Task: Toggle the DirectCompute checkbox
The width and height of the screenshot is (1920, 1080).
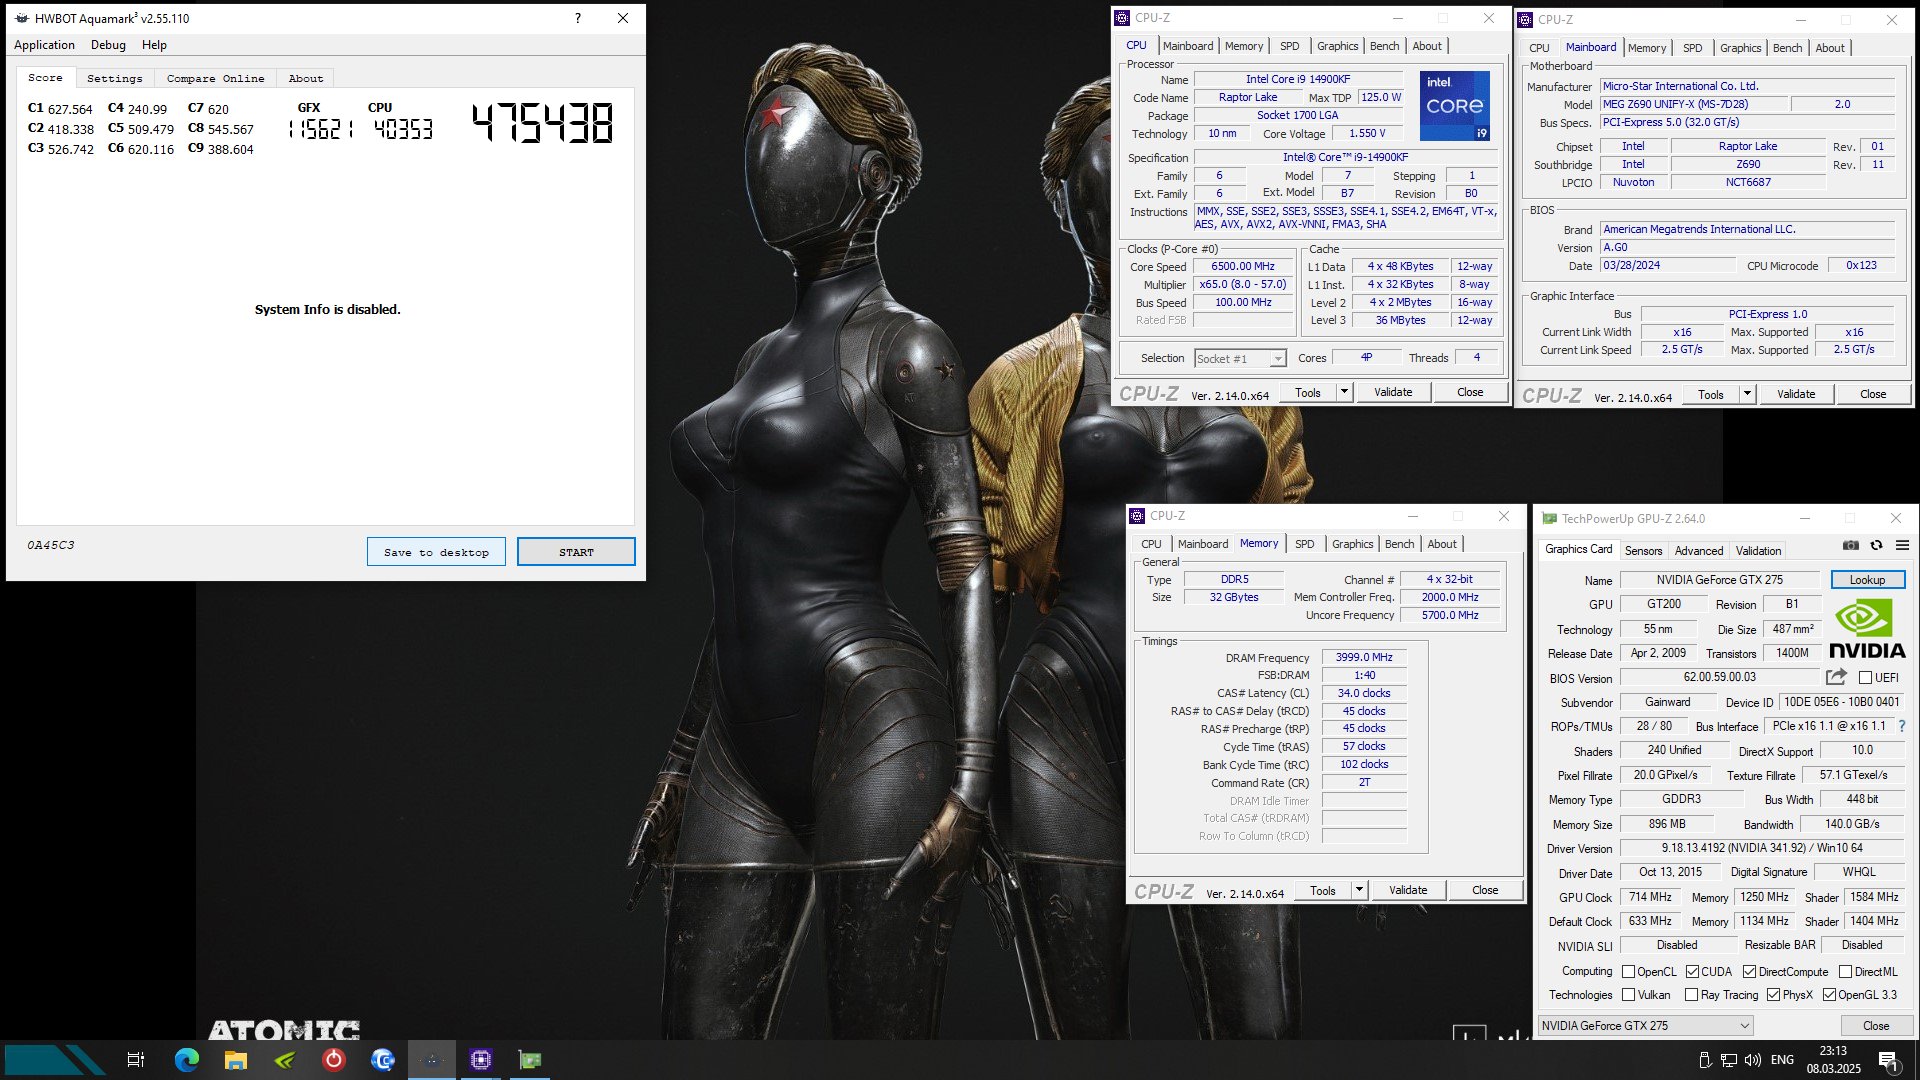Action: [1749, 972]
